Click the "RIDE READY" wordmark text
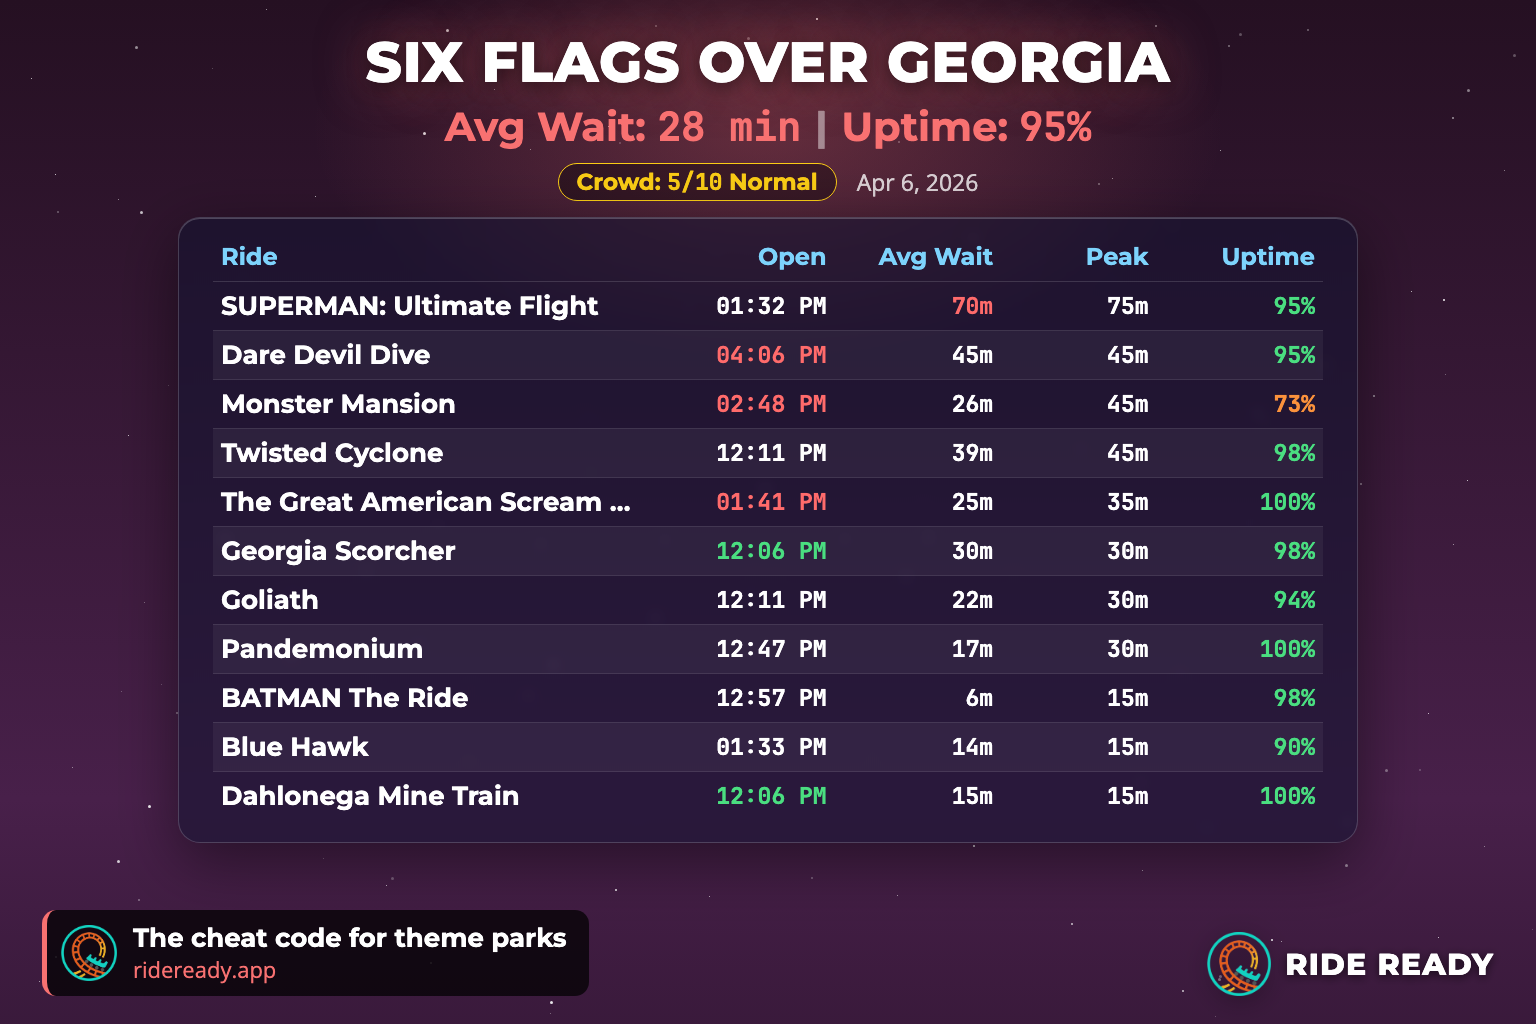Image resolution: width=1536 pixels, height=1024 pixels. [1389, 964]
